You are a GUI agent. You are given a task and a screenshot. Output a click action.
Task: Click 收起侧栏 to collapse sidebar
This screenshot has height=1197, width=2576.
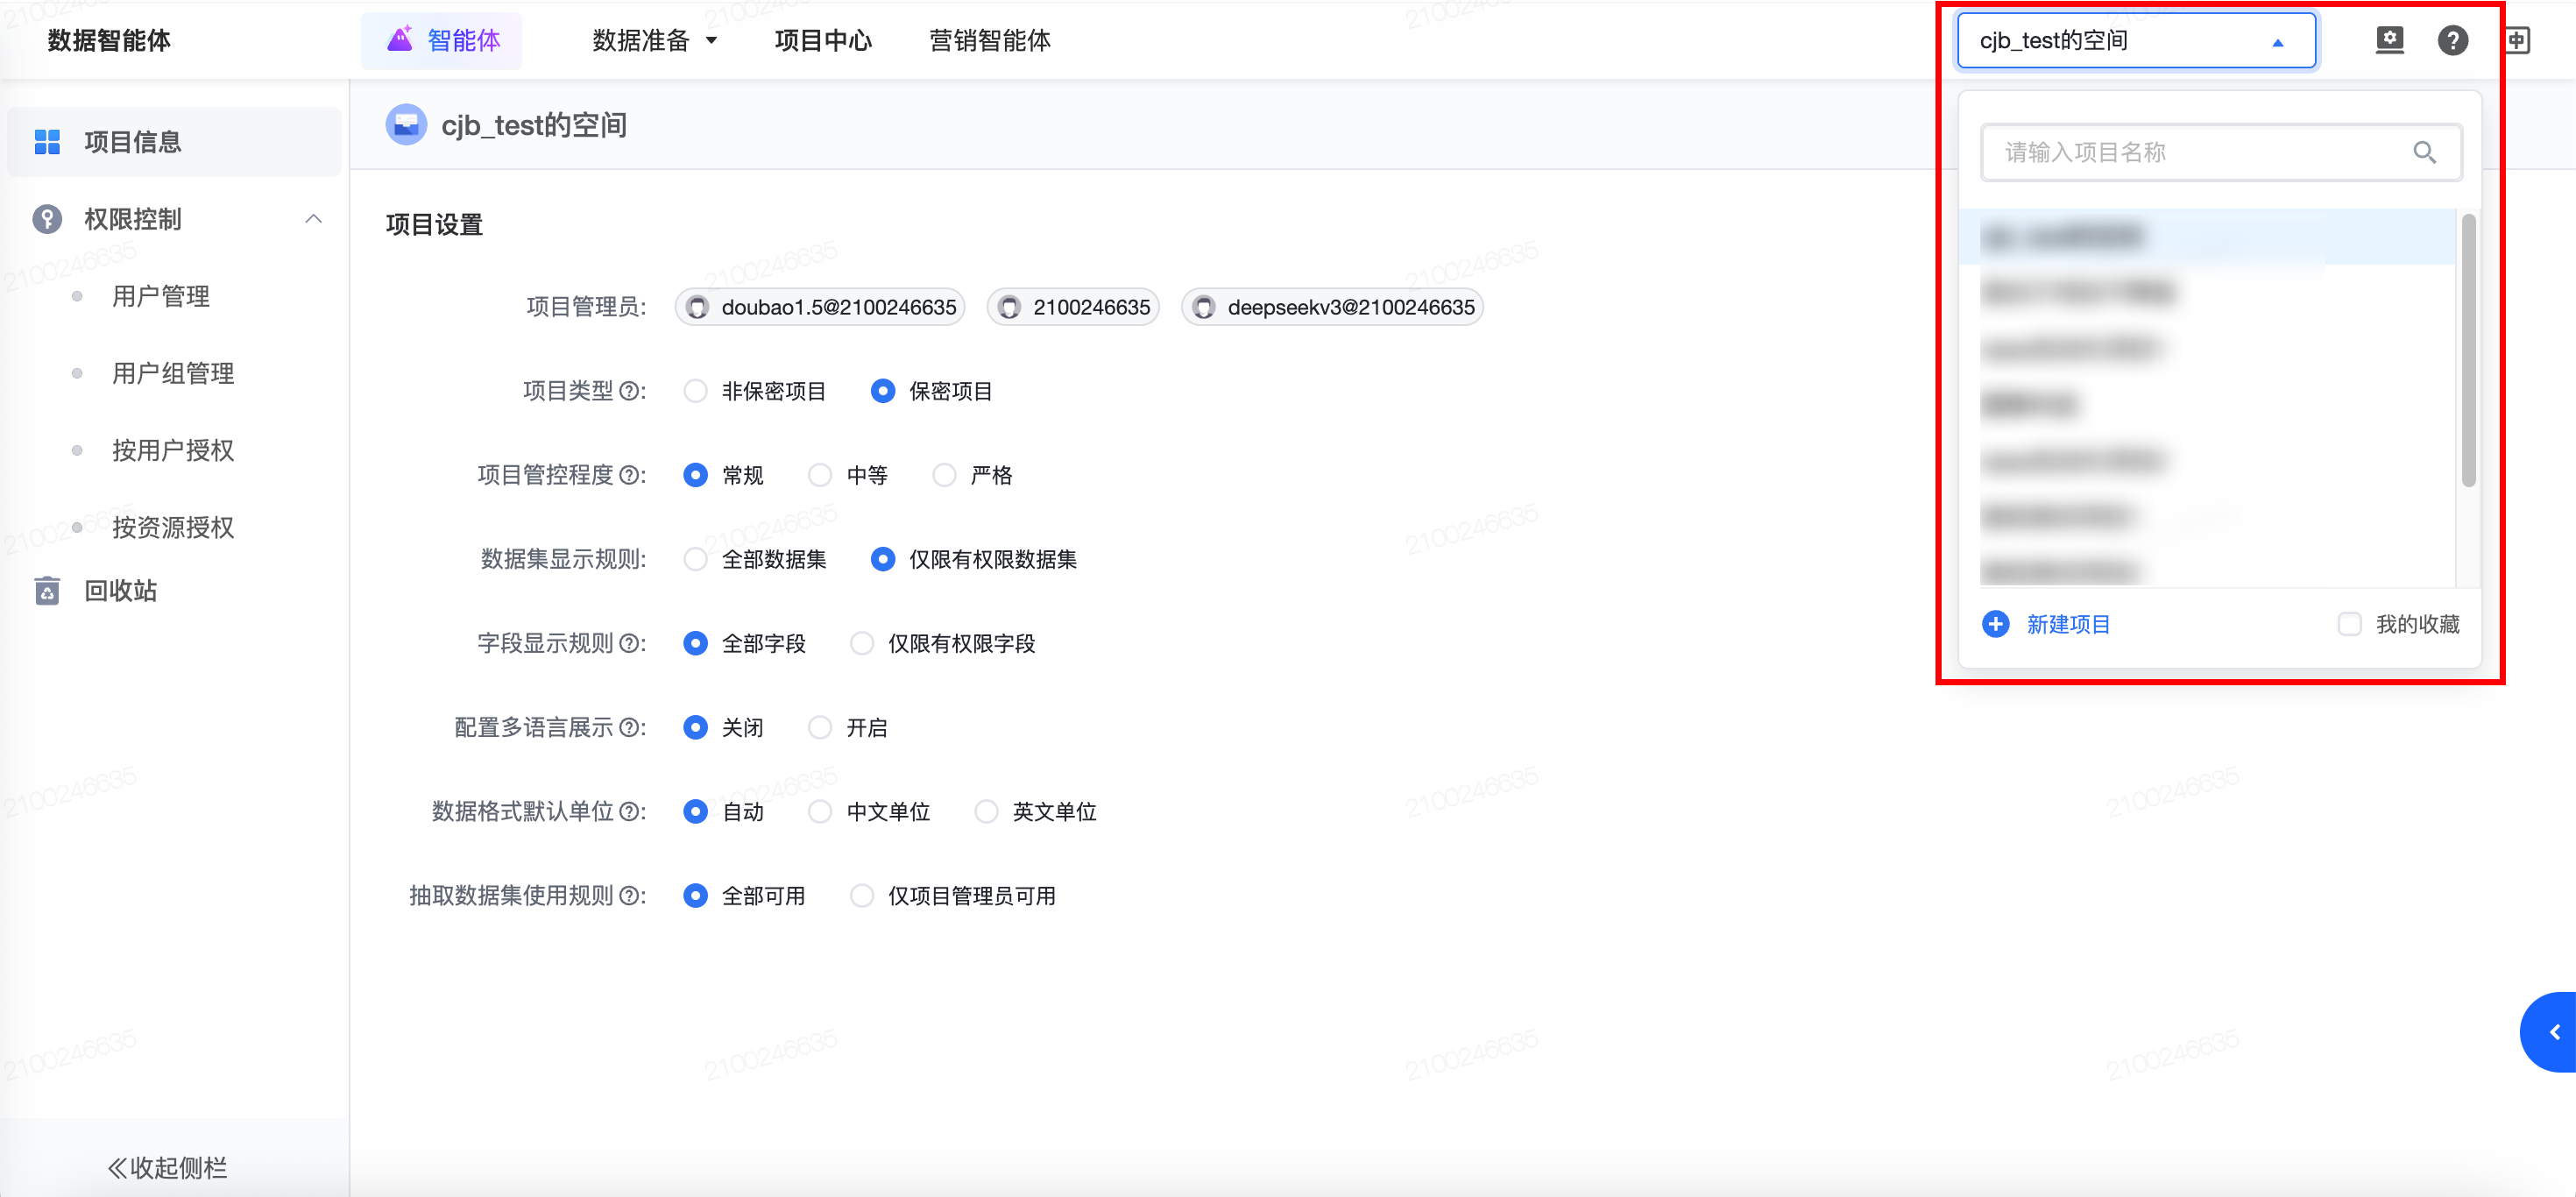click(168, 1167)
